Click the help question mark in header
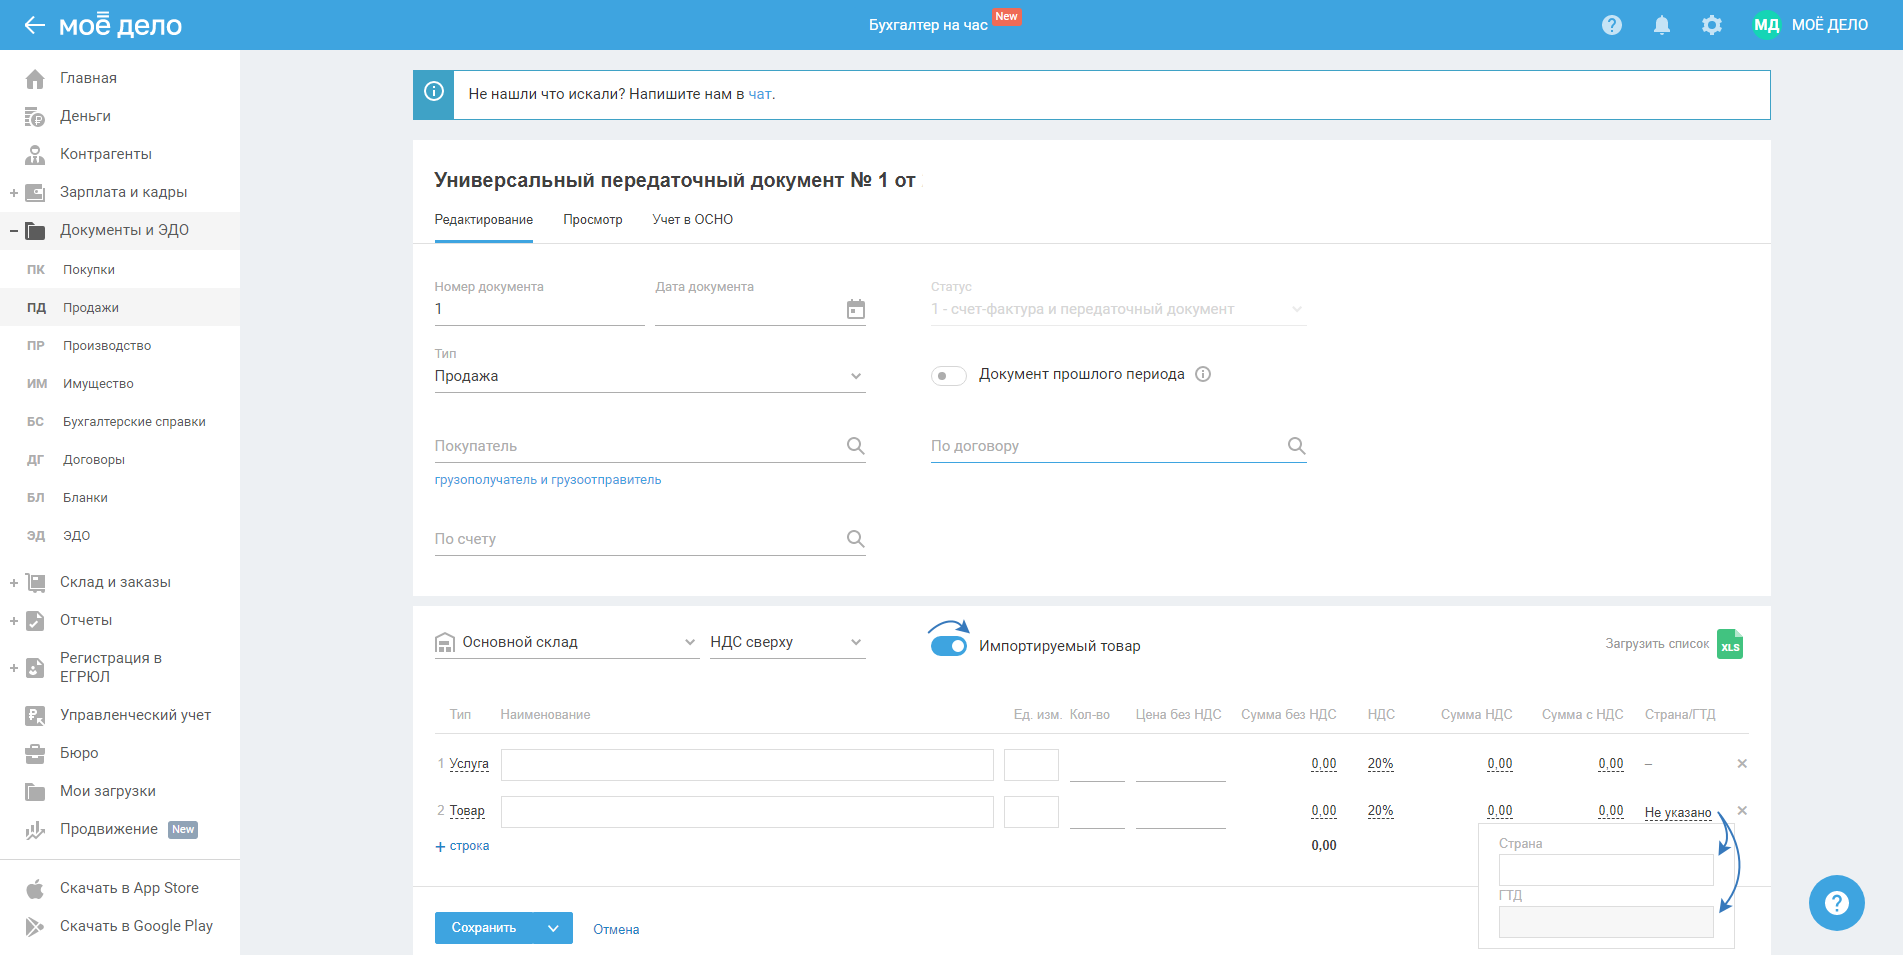This screenshot has width=1903, height=955. 1611,25
